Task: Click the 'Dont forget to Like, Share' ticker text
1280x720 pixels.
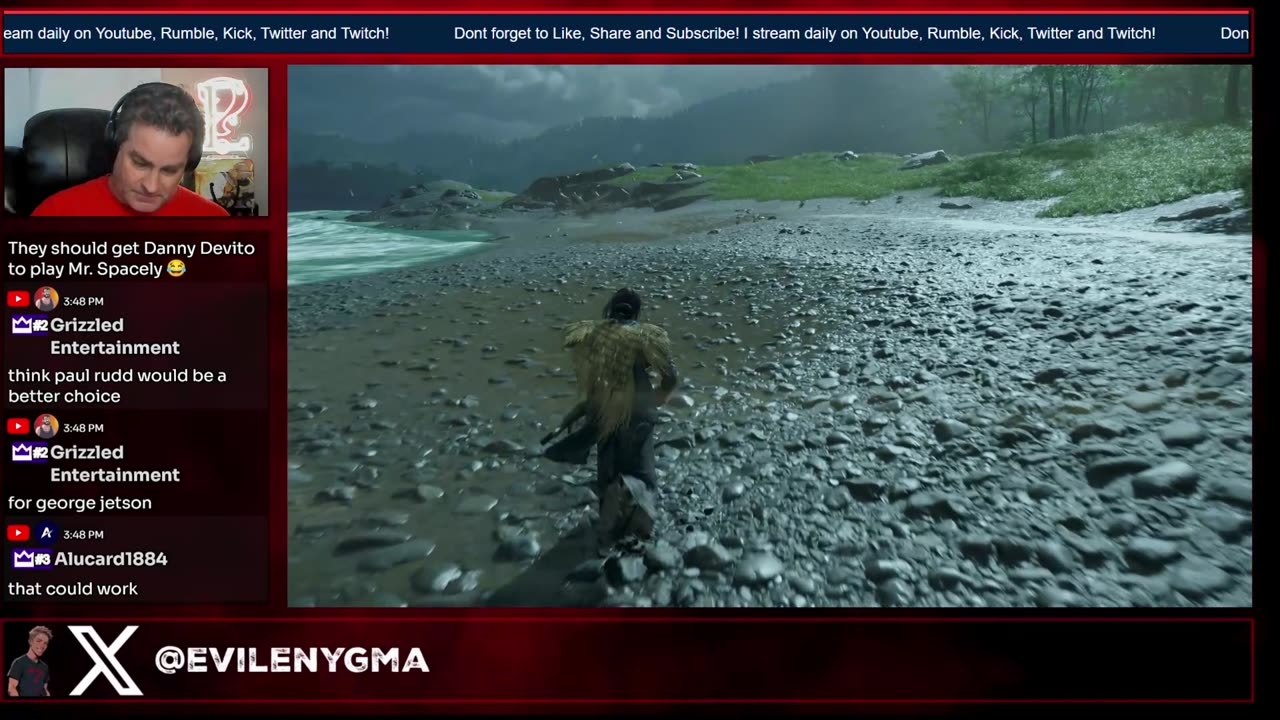Action: tap(805, 33)
